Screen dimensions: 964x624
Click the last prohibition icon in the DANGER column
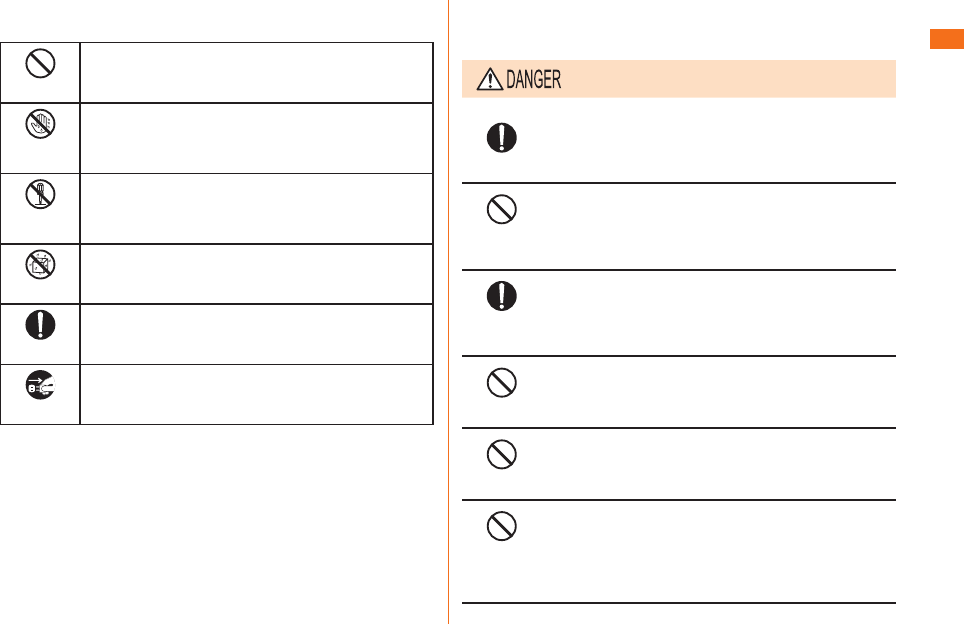(x=502, y=526)
